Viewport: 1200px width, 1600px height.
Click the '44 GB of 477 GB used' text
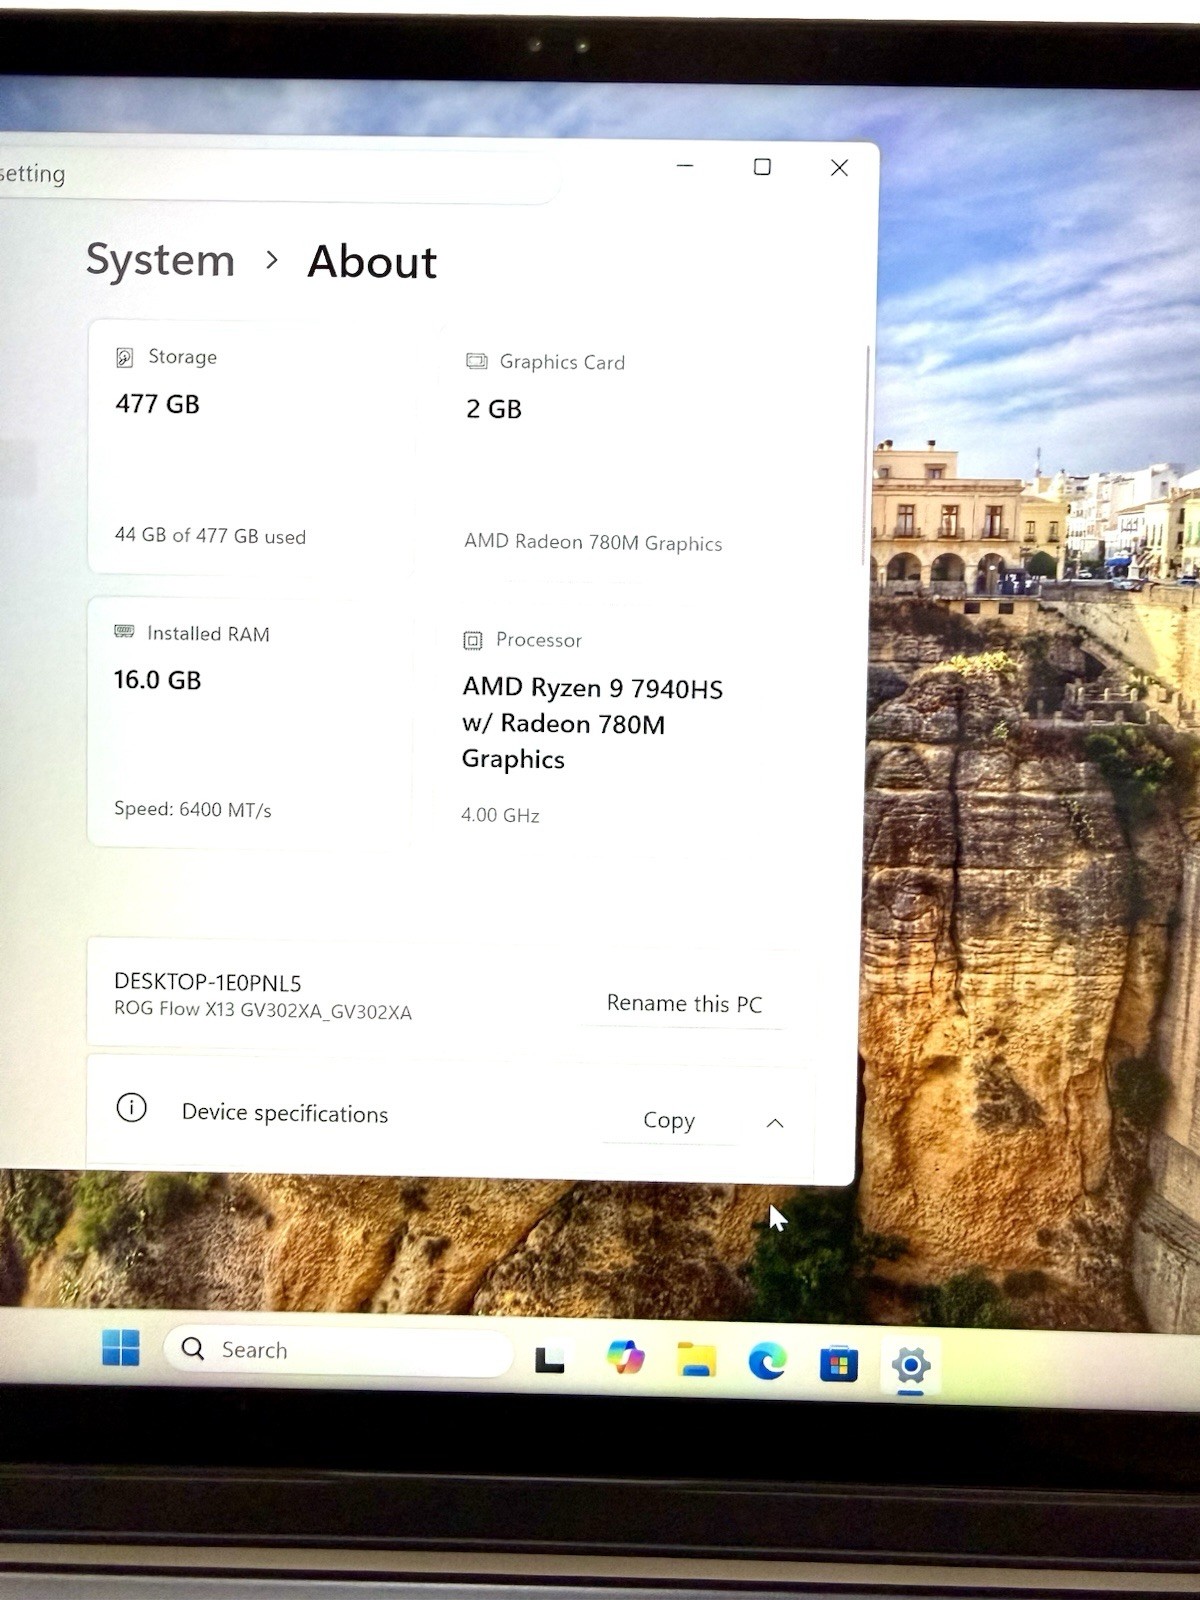point(210,536)
